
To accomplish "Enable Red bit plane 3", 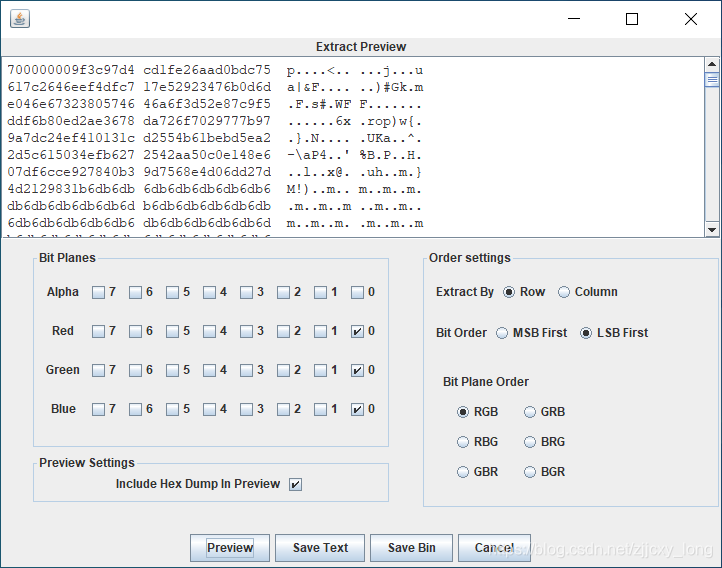I will pos(246,331).
